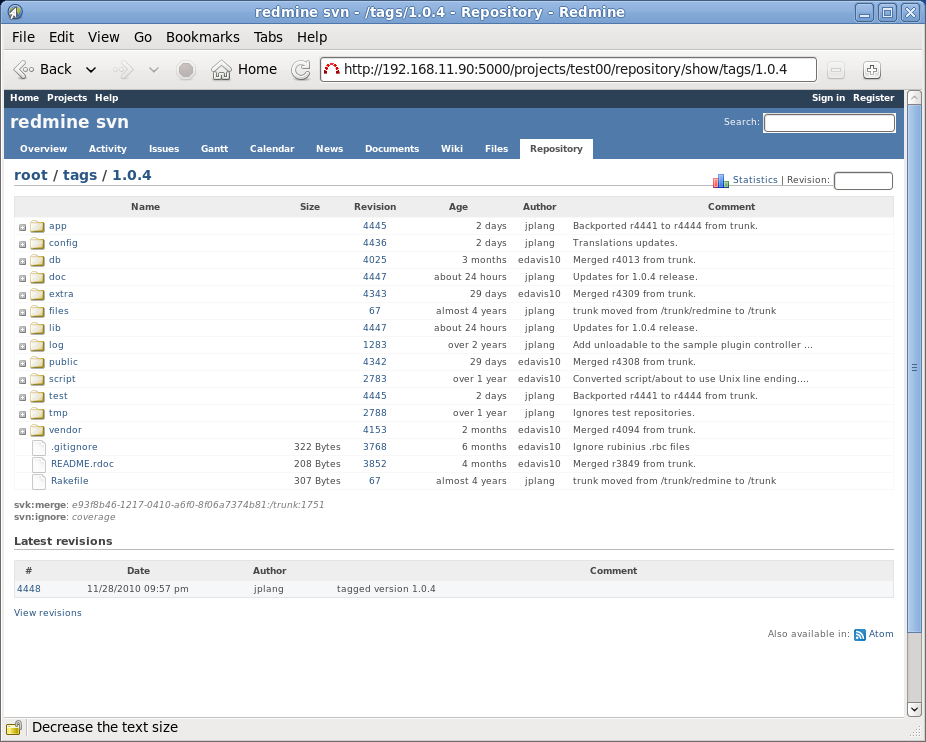The image size is (926, 742).
Task: Click the .gitignore file icon
Action: [x=39, y=447]
